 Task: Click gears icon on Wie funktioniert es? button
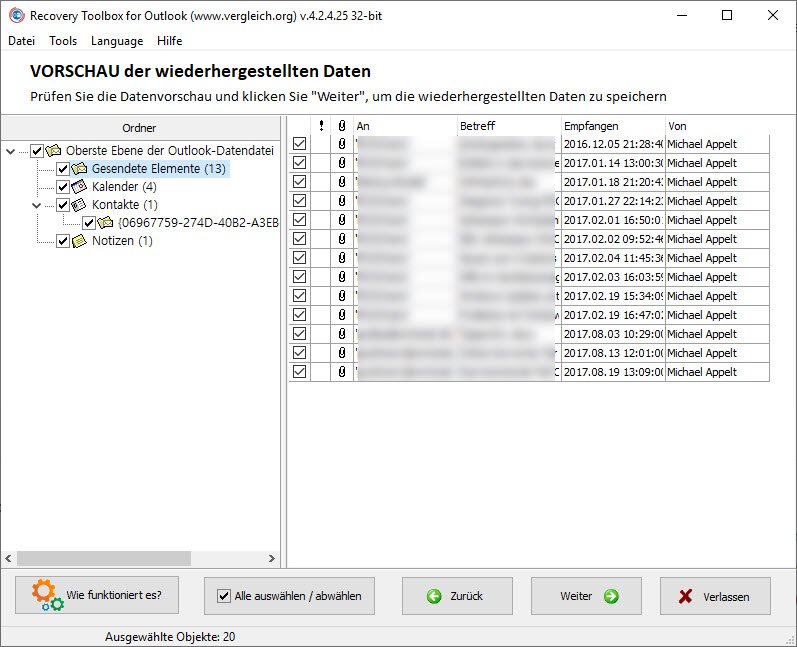pyautogui.click(x=47, y=595)
